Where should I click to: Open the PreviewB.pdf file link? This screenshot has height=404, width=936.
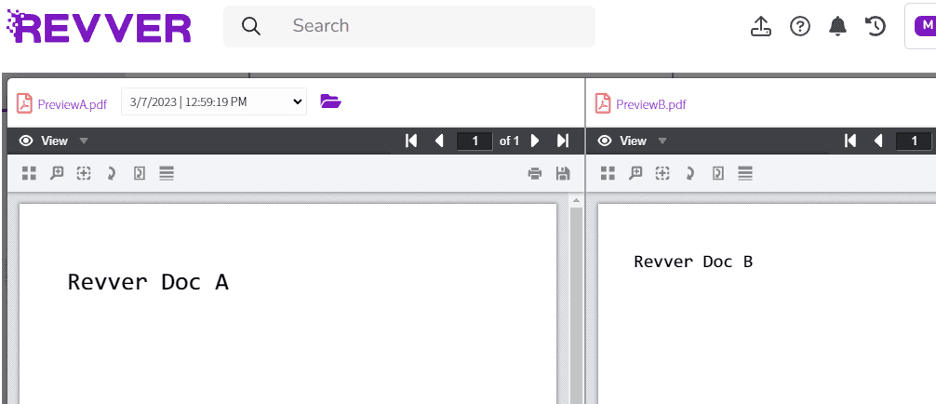650,104
